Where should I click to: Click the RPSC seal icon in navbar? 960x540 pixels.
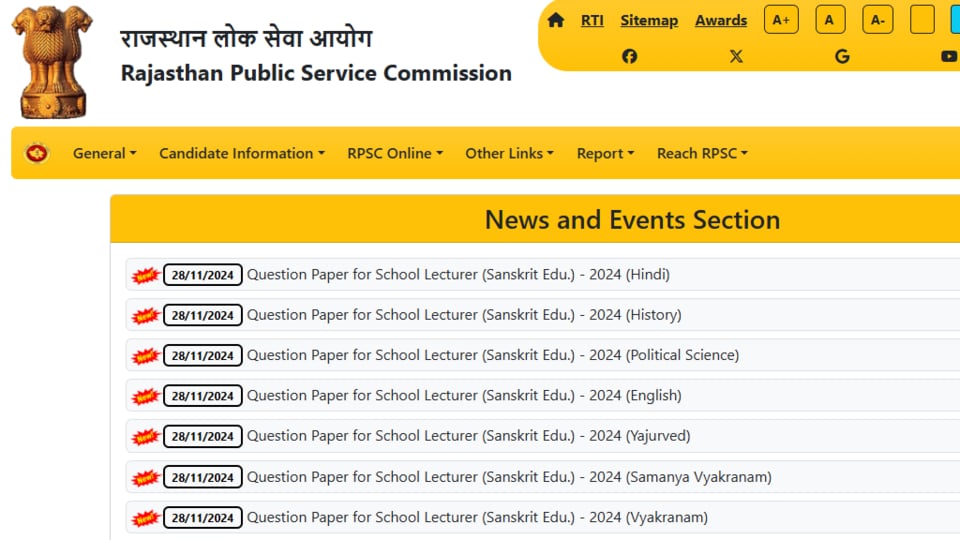pyautogui.click(x=37, y=153)
